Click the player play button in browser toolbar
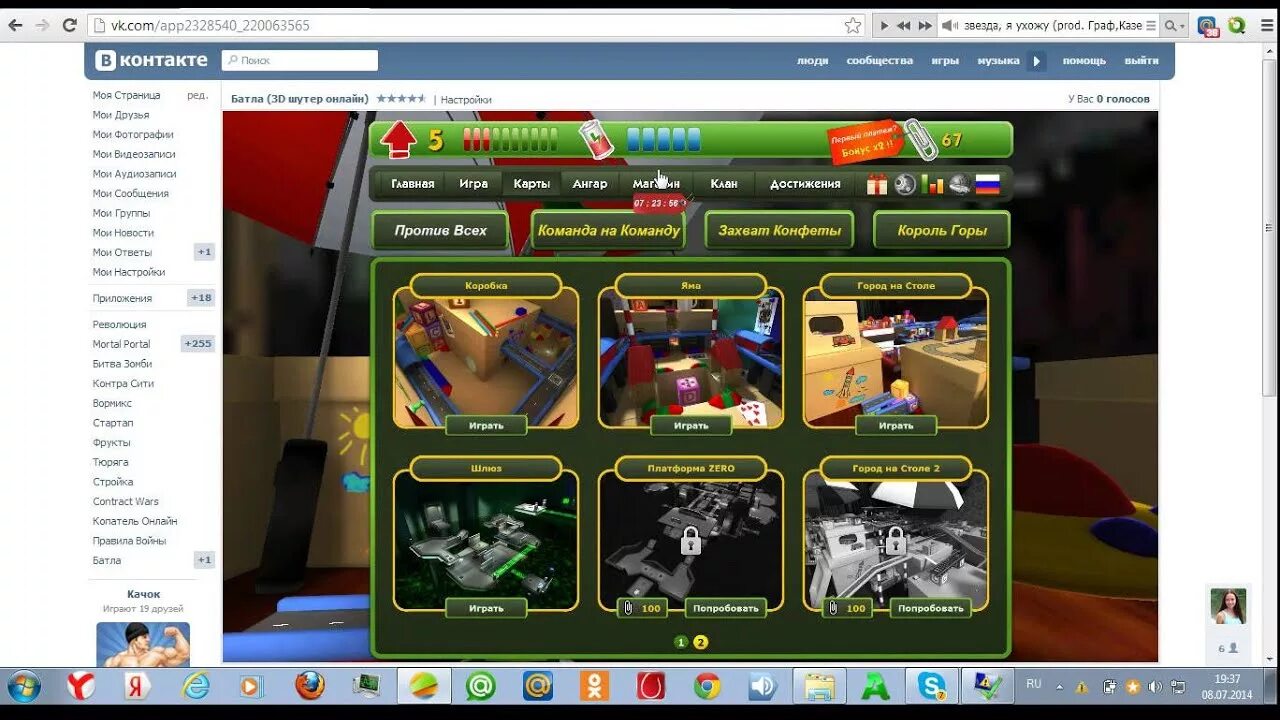The image size is (1280, 720). (x=883, y=25)
